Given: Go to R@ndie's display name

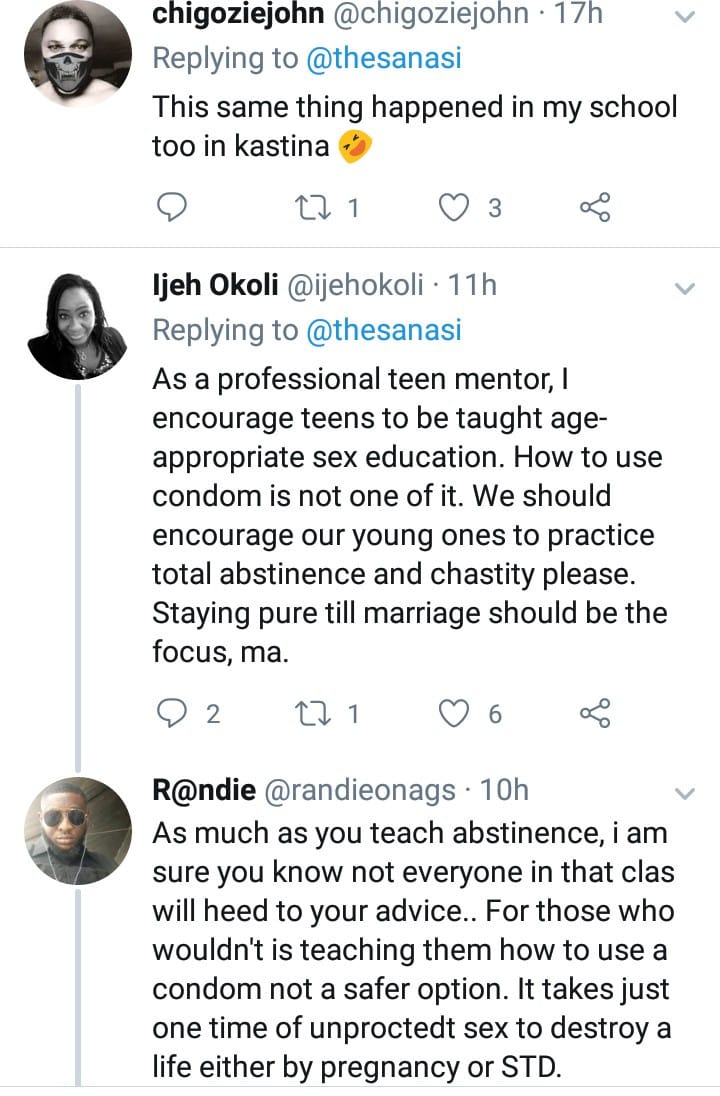Looking at the screenshot, I should 203,791.
